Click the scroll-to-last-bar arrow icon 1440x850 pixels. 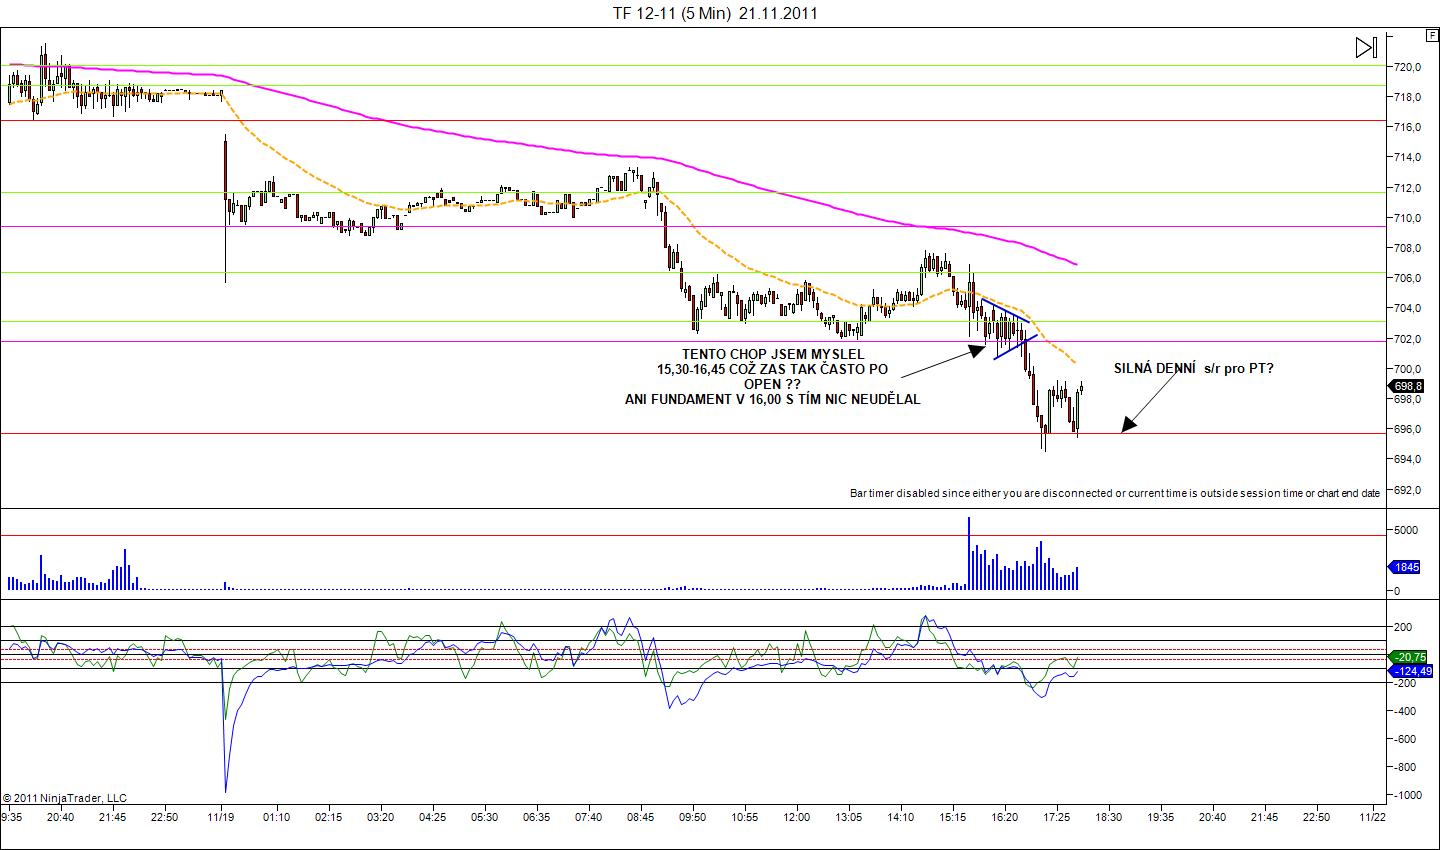tap(1366, 47)
